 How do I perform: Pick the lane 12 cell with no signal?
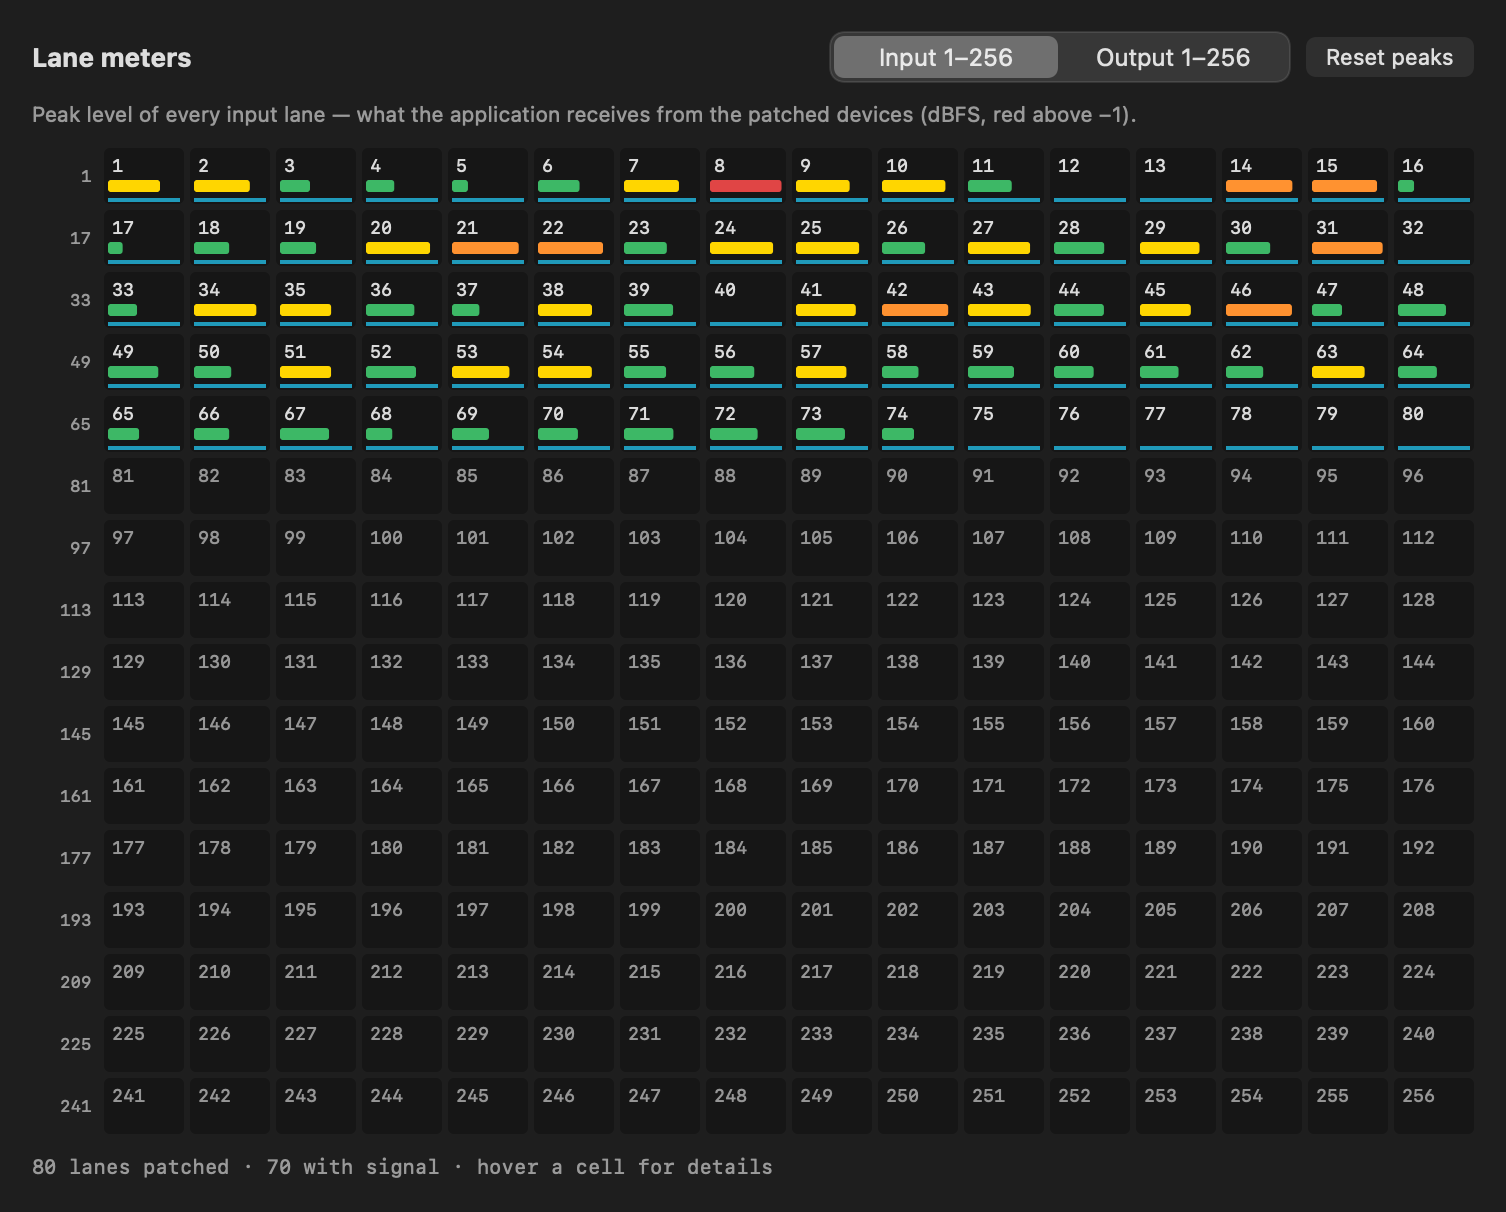tap(1090, 177)
